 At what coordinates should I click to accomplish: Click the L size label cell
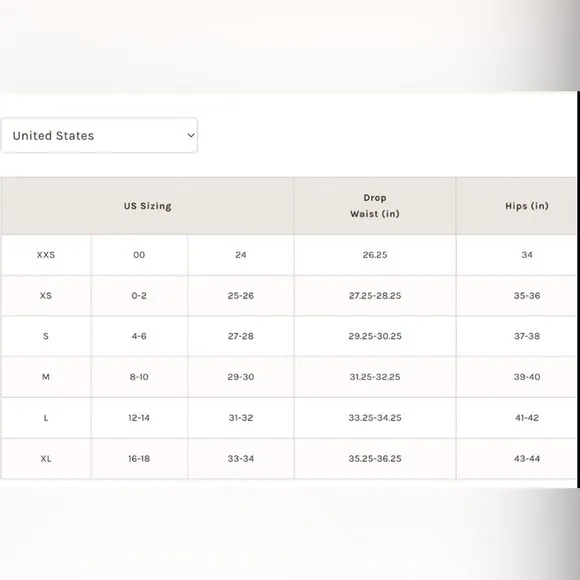pos(46,418)
